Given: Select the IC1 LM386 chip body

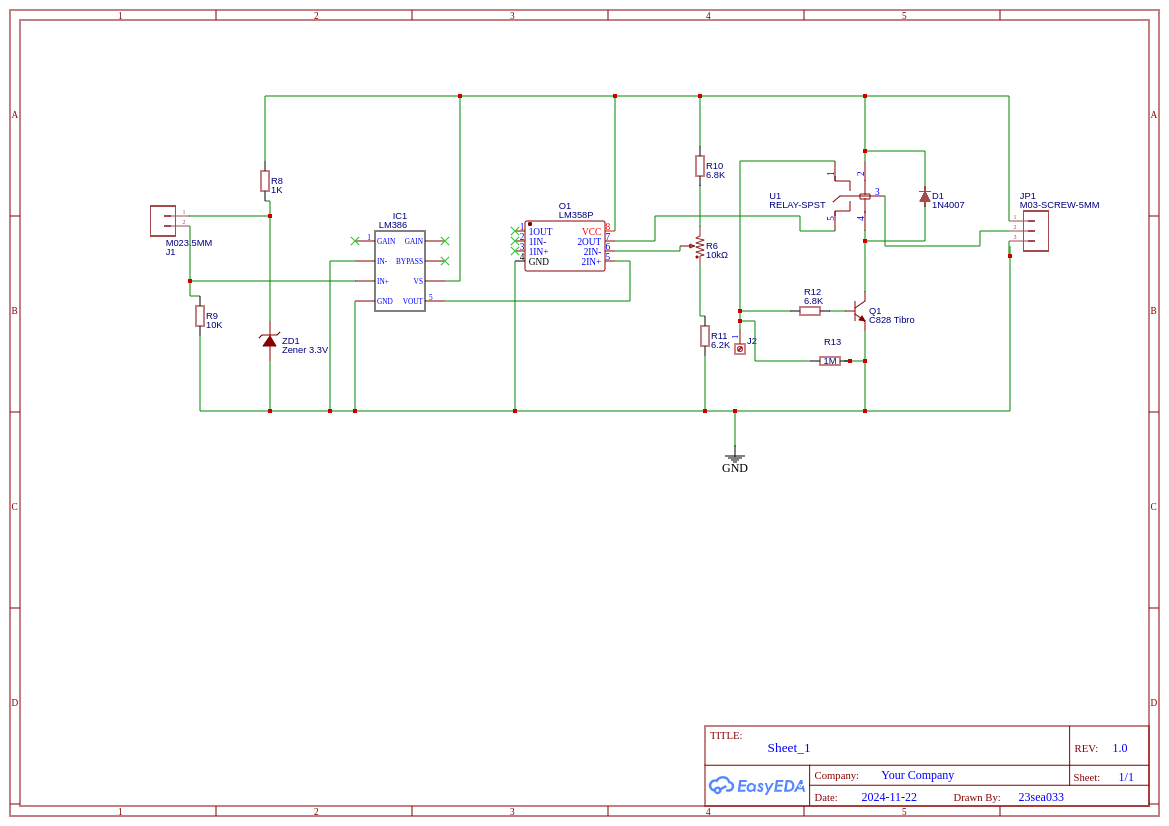Looking at the screenshot, I should [x=400, y=271].
